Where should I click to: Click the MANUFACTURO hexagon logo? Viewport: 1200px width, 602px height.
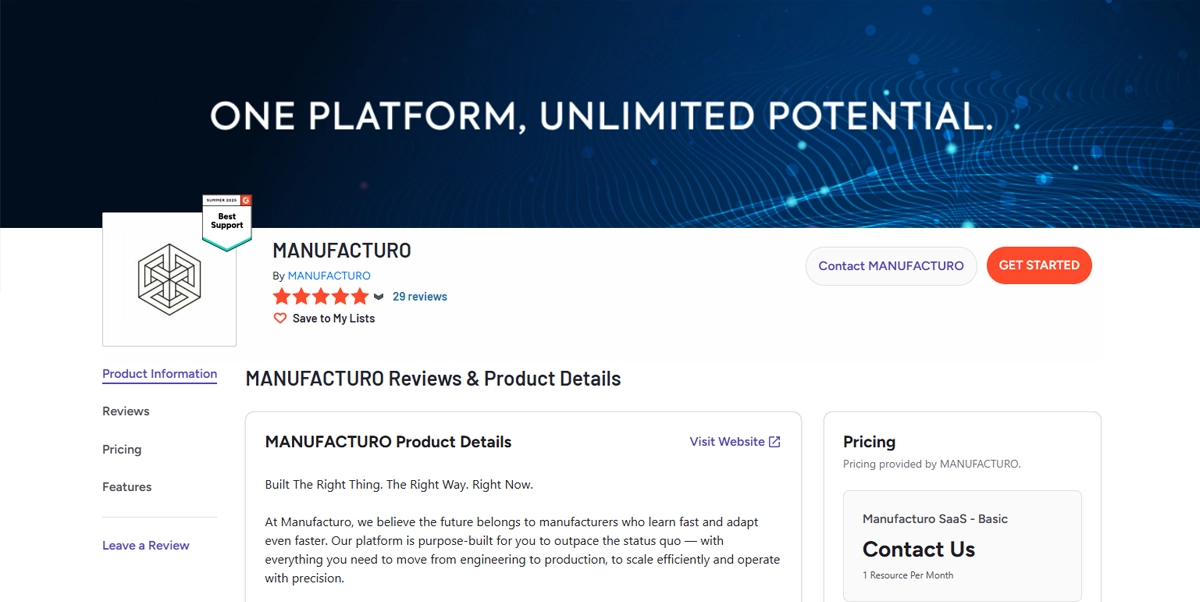(169, 279)
